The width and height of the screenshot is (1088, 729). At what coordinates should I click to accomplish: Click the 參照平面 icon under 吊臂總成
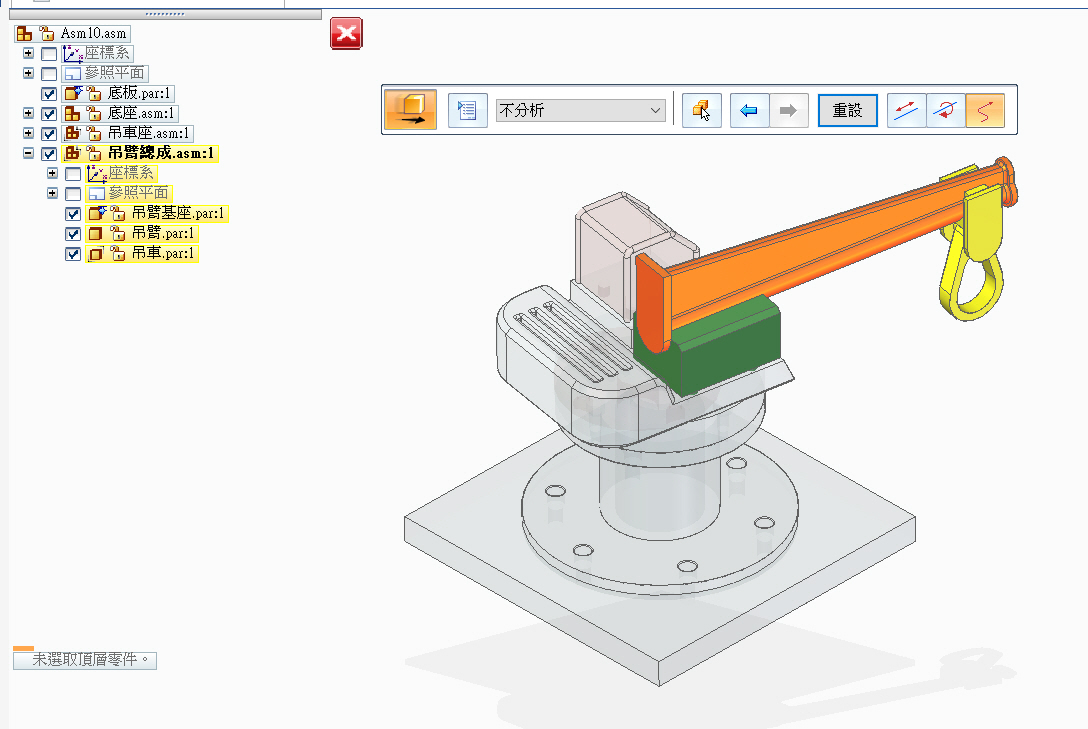click(x=96, y=194)
